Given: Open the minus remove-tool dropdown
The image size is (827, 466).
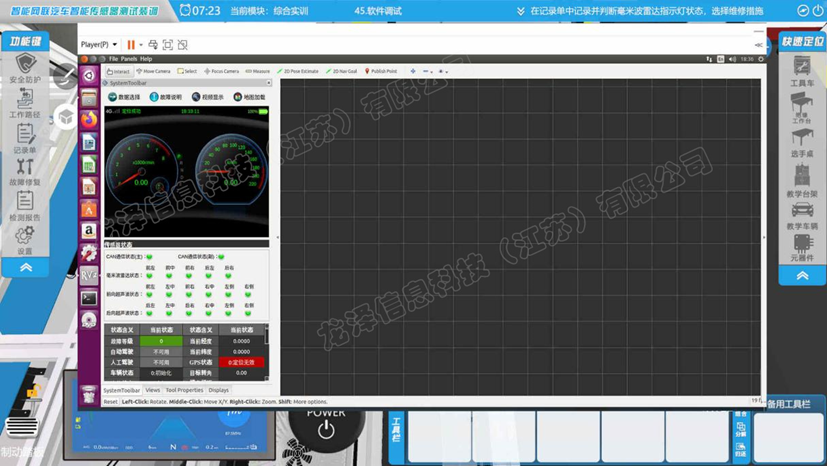Looking at the screenshot, I should click(428, 71).
